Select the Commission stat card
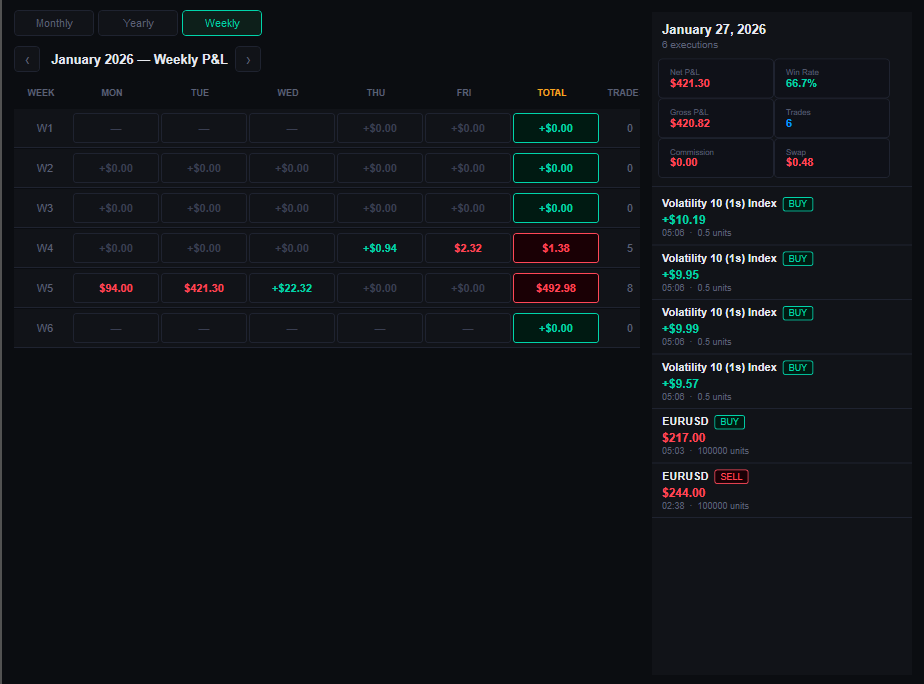The image size is (924, 684). tap(715, 158)
